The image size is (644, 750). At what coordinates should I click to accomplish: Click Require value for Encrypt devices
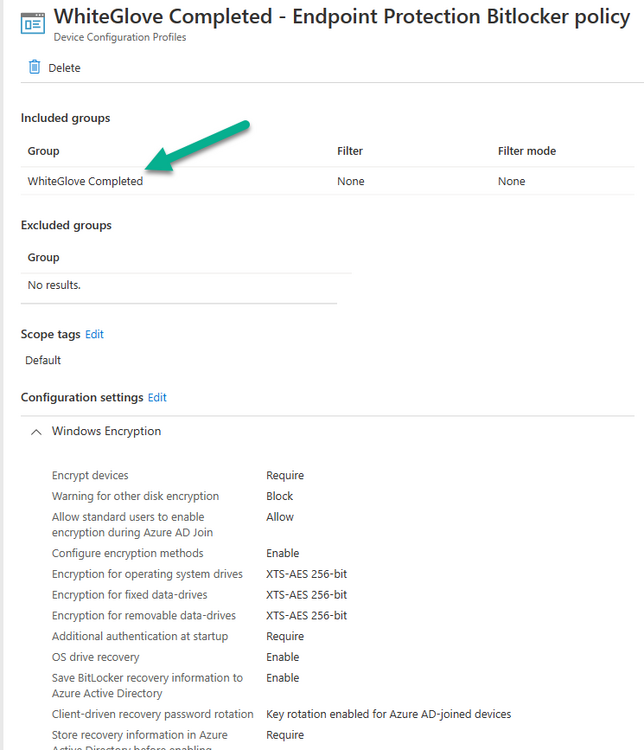click(x=285, y=475)
